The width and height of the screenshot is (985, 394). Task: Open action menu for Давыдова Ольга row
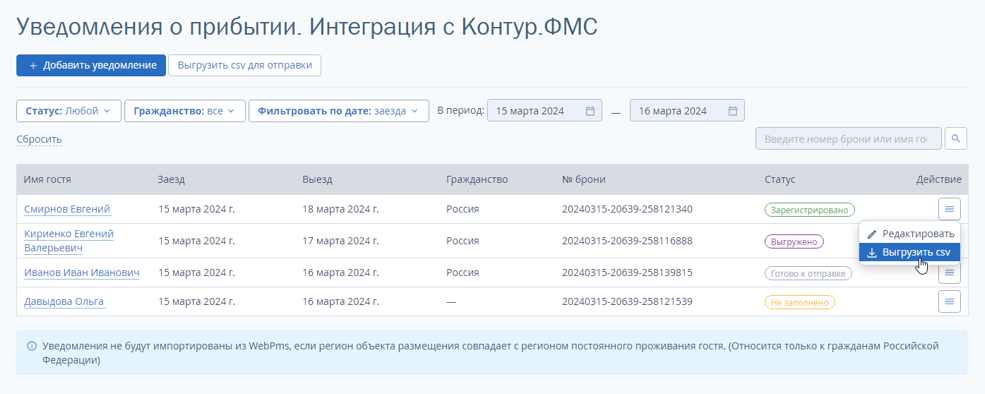(x=949, y=302)
